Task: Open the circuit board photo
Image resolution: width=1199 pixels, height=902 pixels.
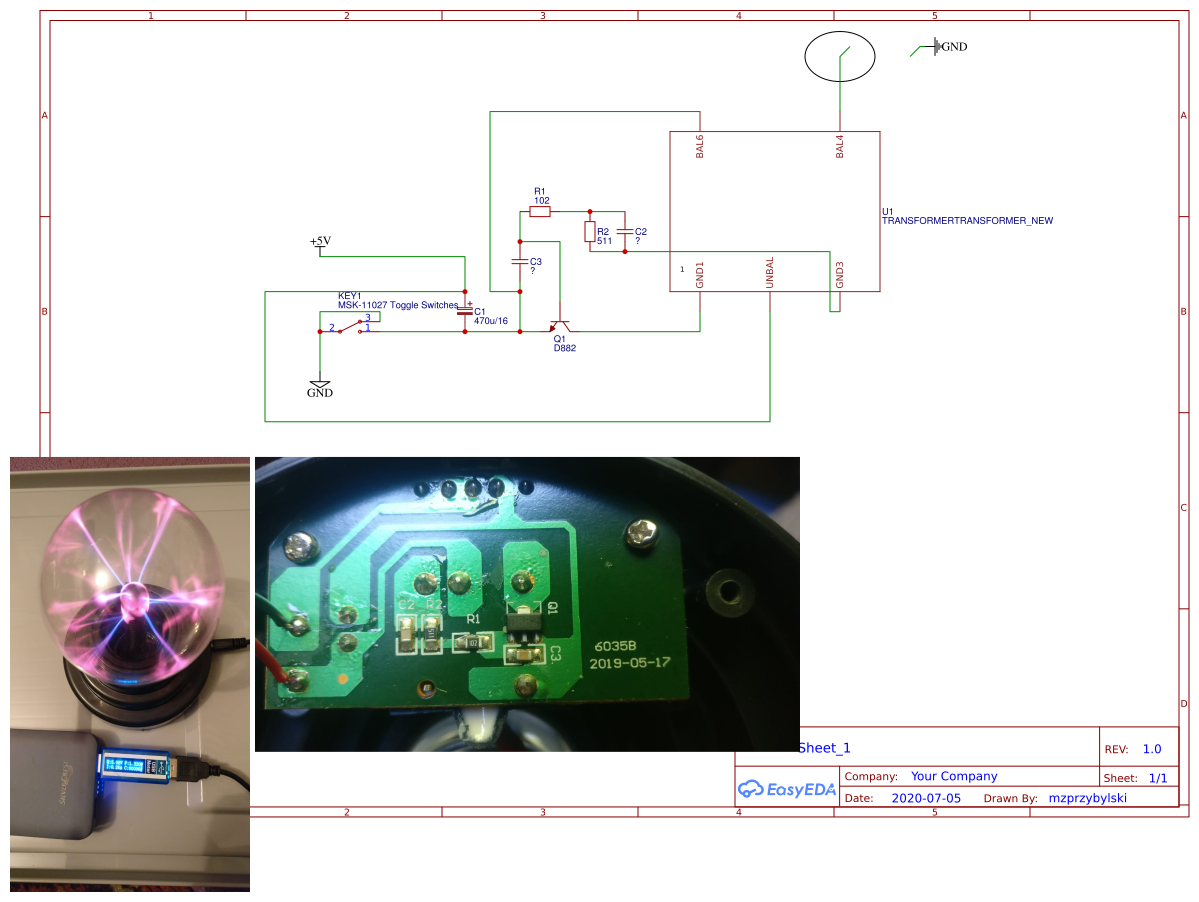Action: coord(527,604)
